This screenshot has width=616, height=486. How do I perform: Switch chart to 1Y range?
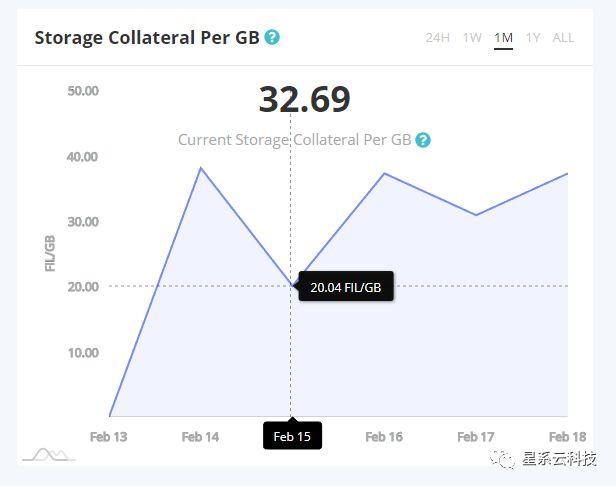(533, 38)
